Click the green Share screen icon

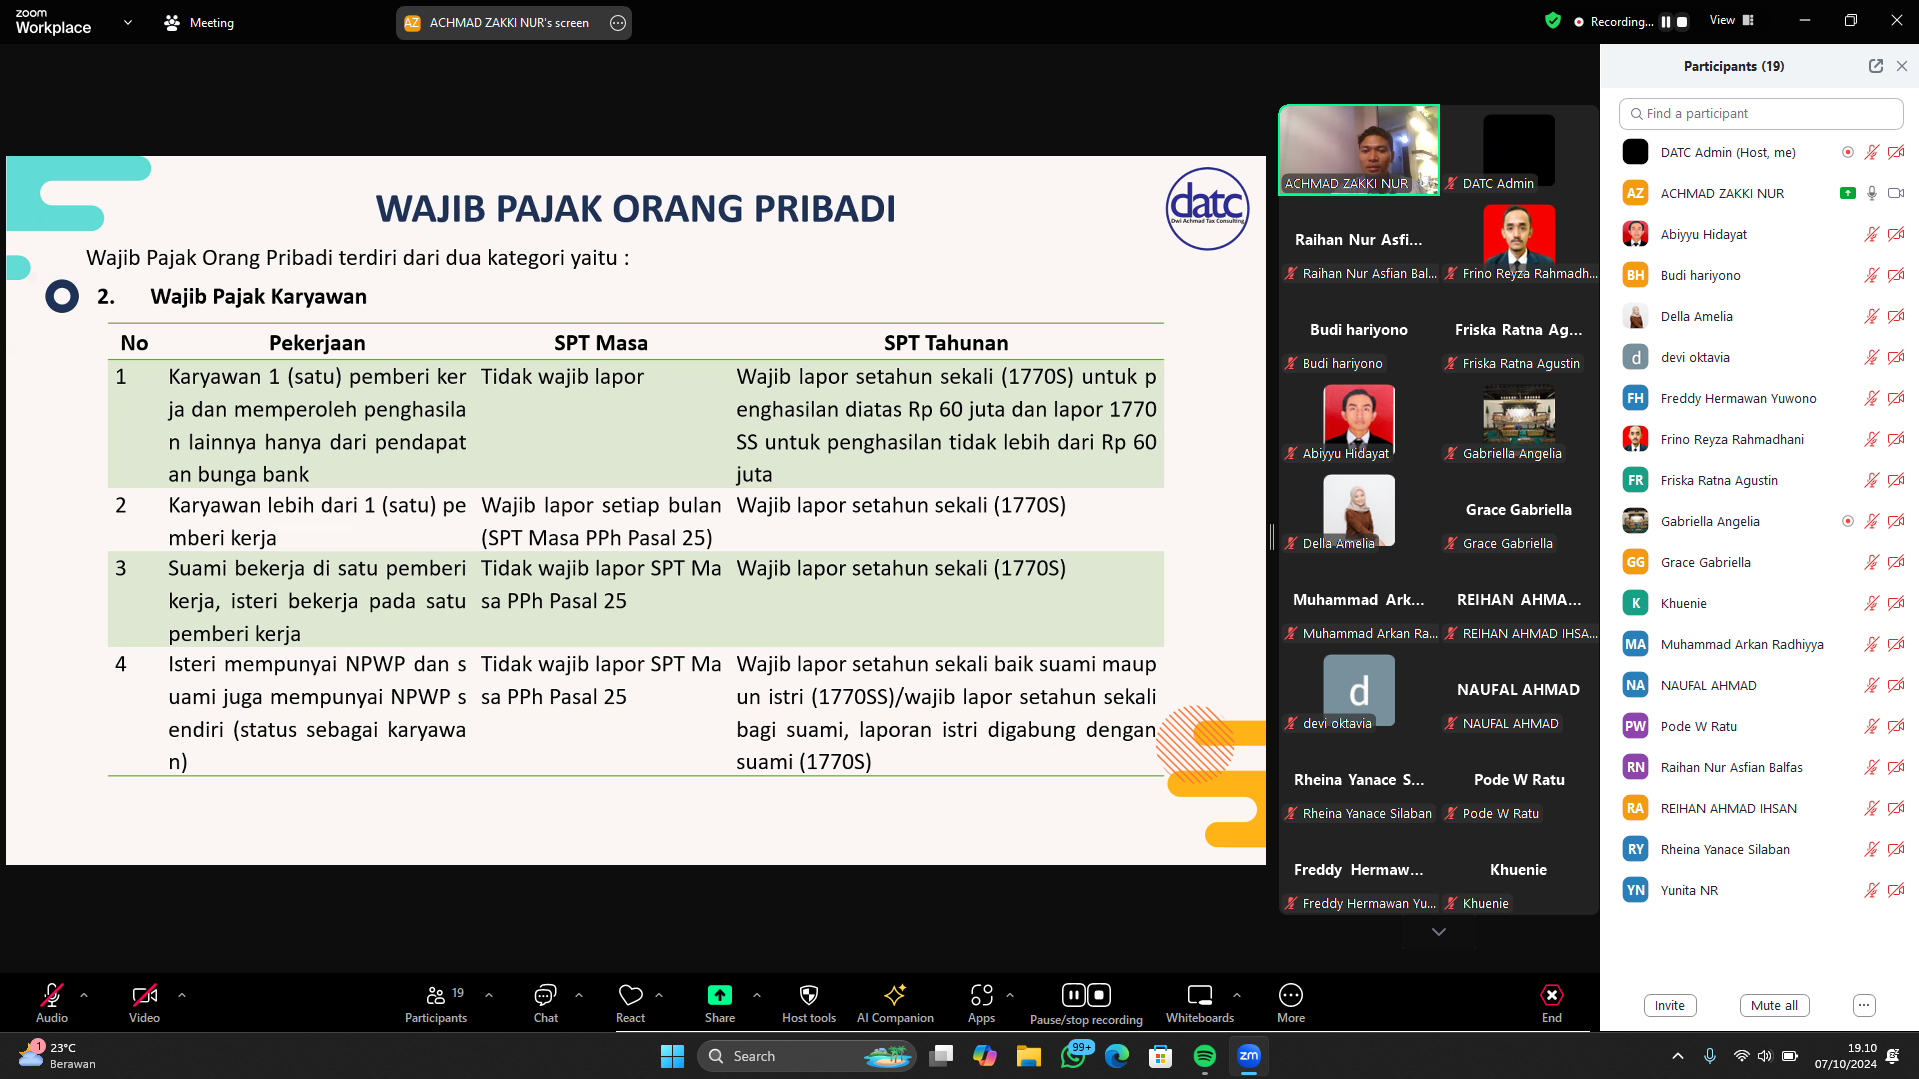[x=719, y=995]
